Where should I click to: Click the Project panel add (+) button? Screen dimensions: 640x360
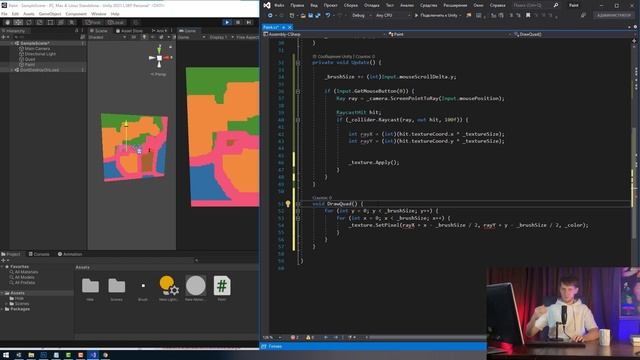[3, 260]
